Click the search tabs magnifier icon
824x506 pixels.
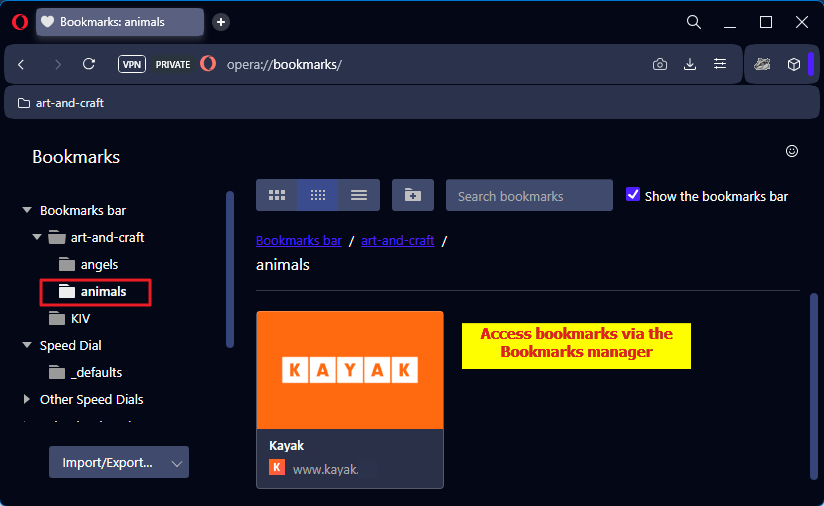coord(694,22)
